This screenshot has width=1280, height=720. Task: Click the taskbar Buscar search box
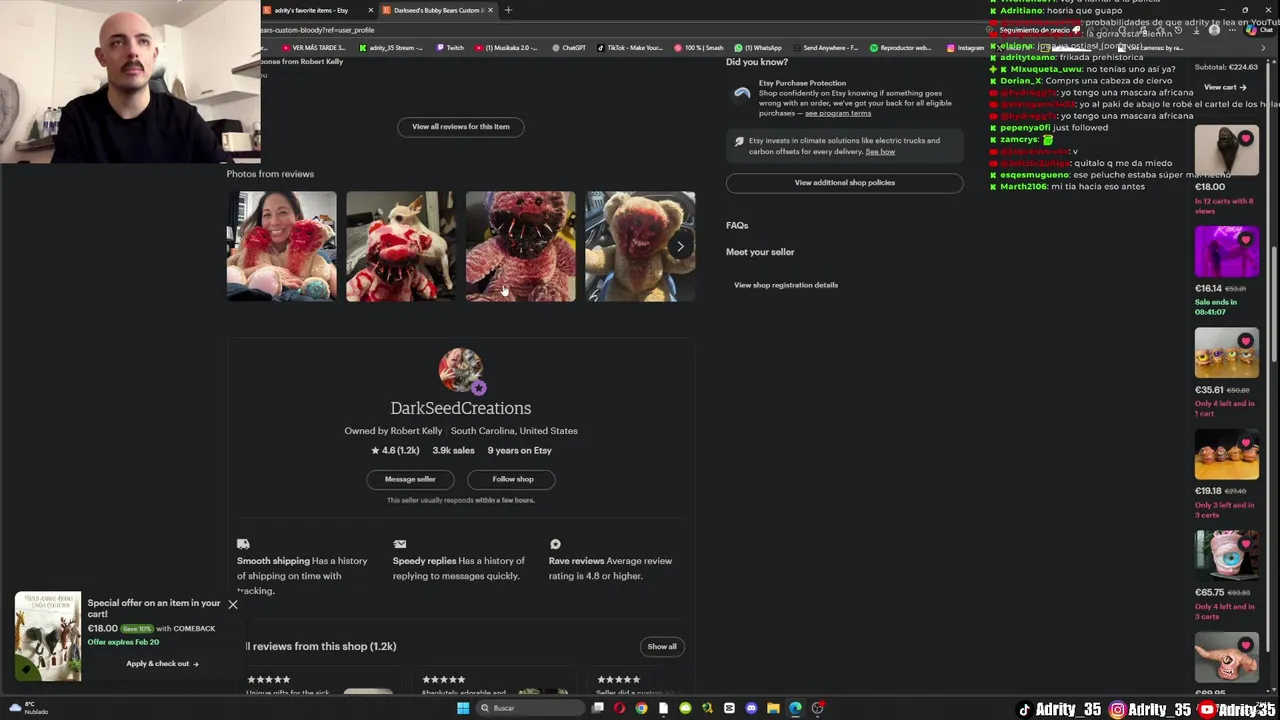tap(530, 708)
